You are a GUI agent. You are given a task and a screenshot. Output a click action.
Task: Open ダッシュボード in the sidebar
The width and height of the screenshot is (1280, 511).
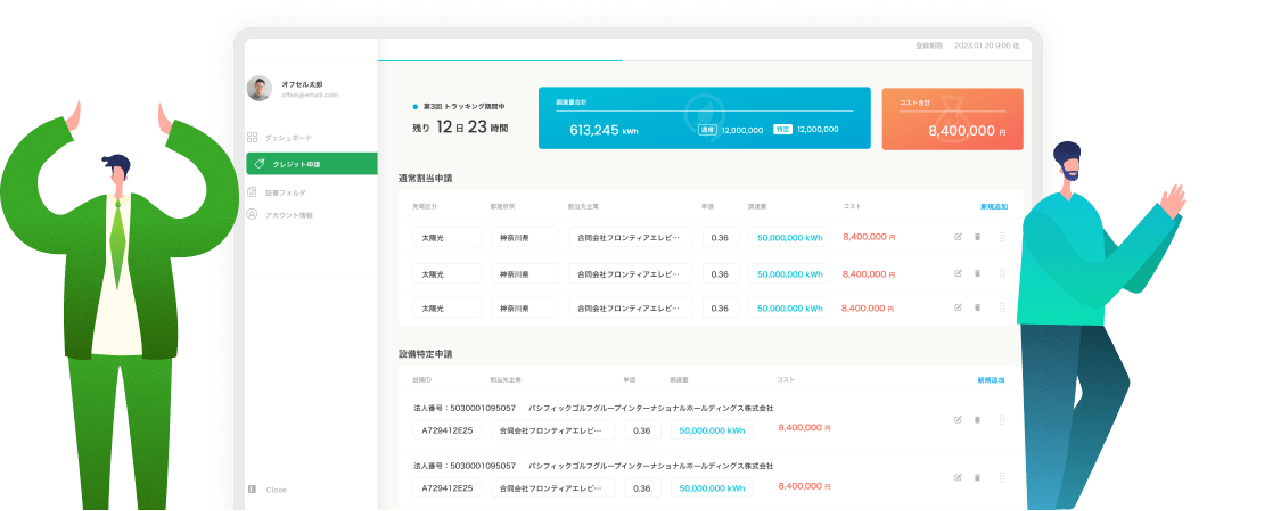[287, 137]
